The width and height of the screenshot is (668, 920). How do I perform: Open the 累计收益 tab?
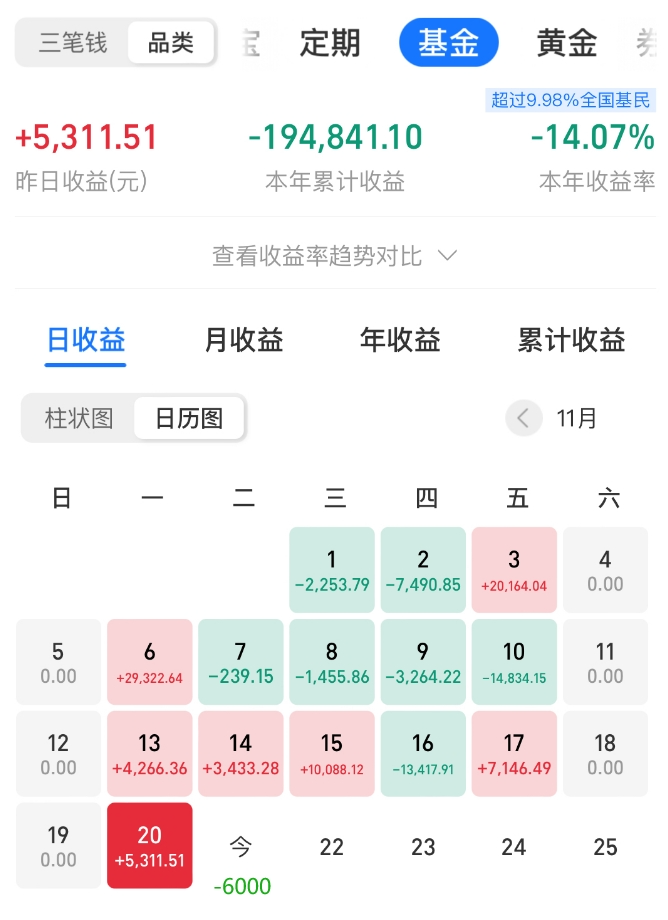click(571, 340)
